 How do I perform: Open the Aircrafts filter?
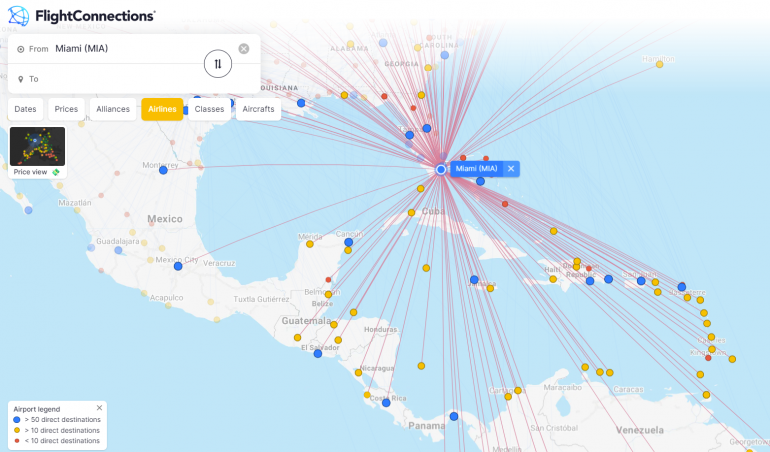click(257, 109)
